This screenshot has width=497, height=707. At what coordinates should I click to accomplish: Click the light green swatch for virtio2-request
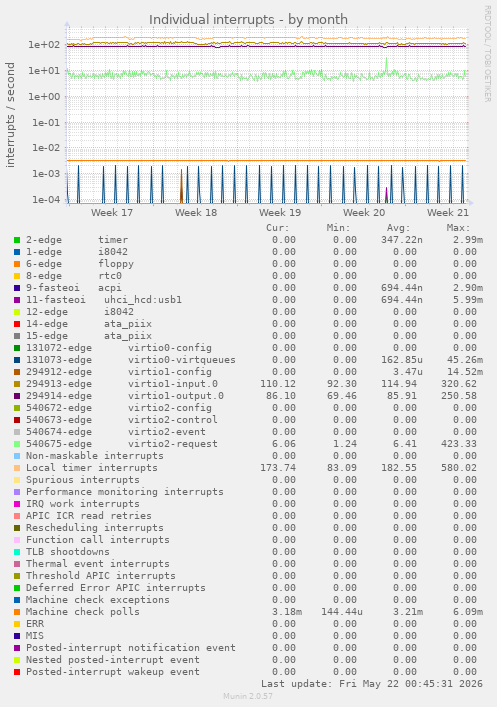17,444
